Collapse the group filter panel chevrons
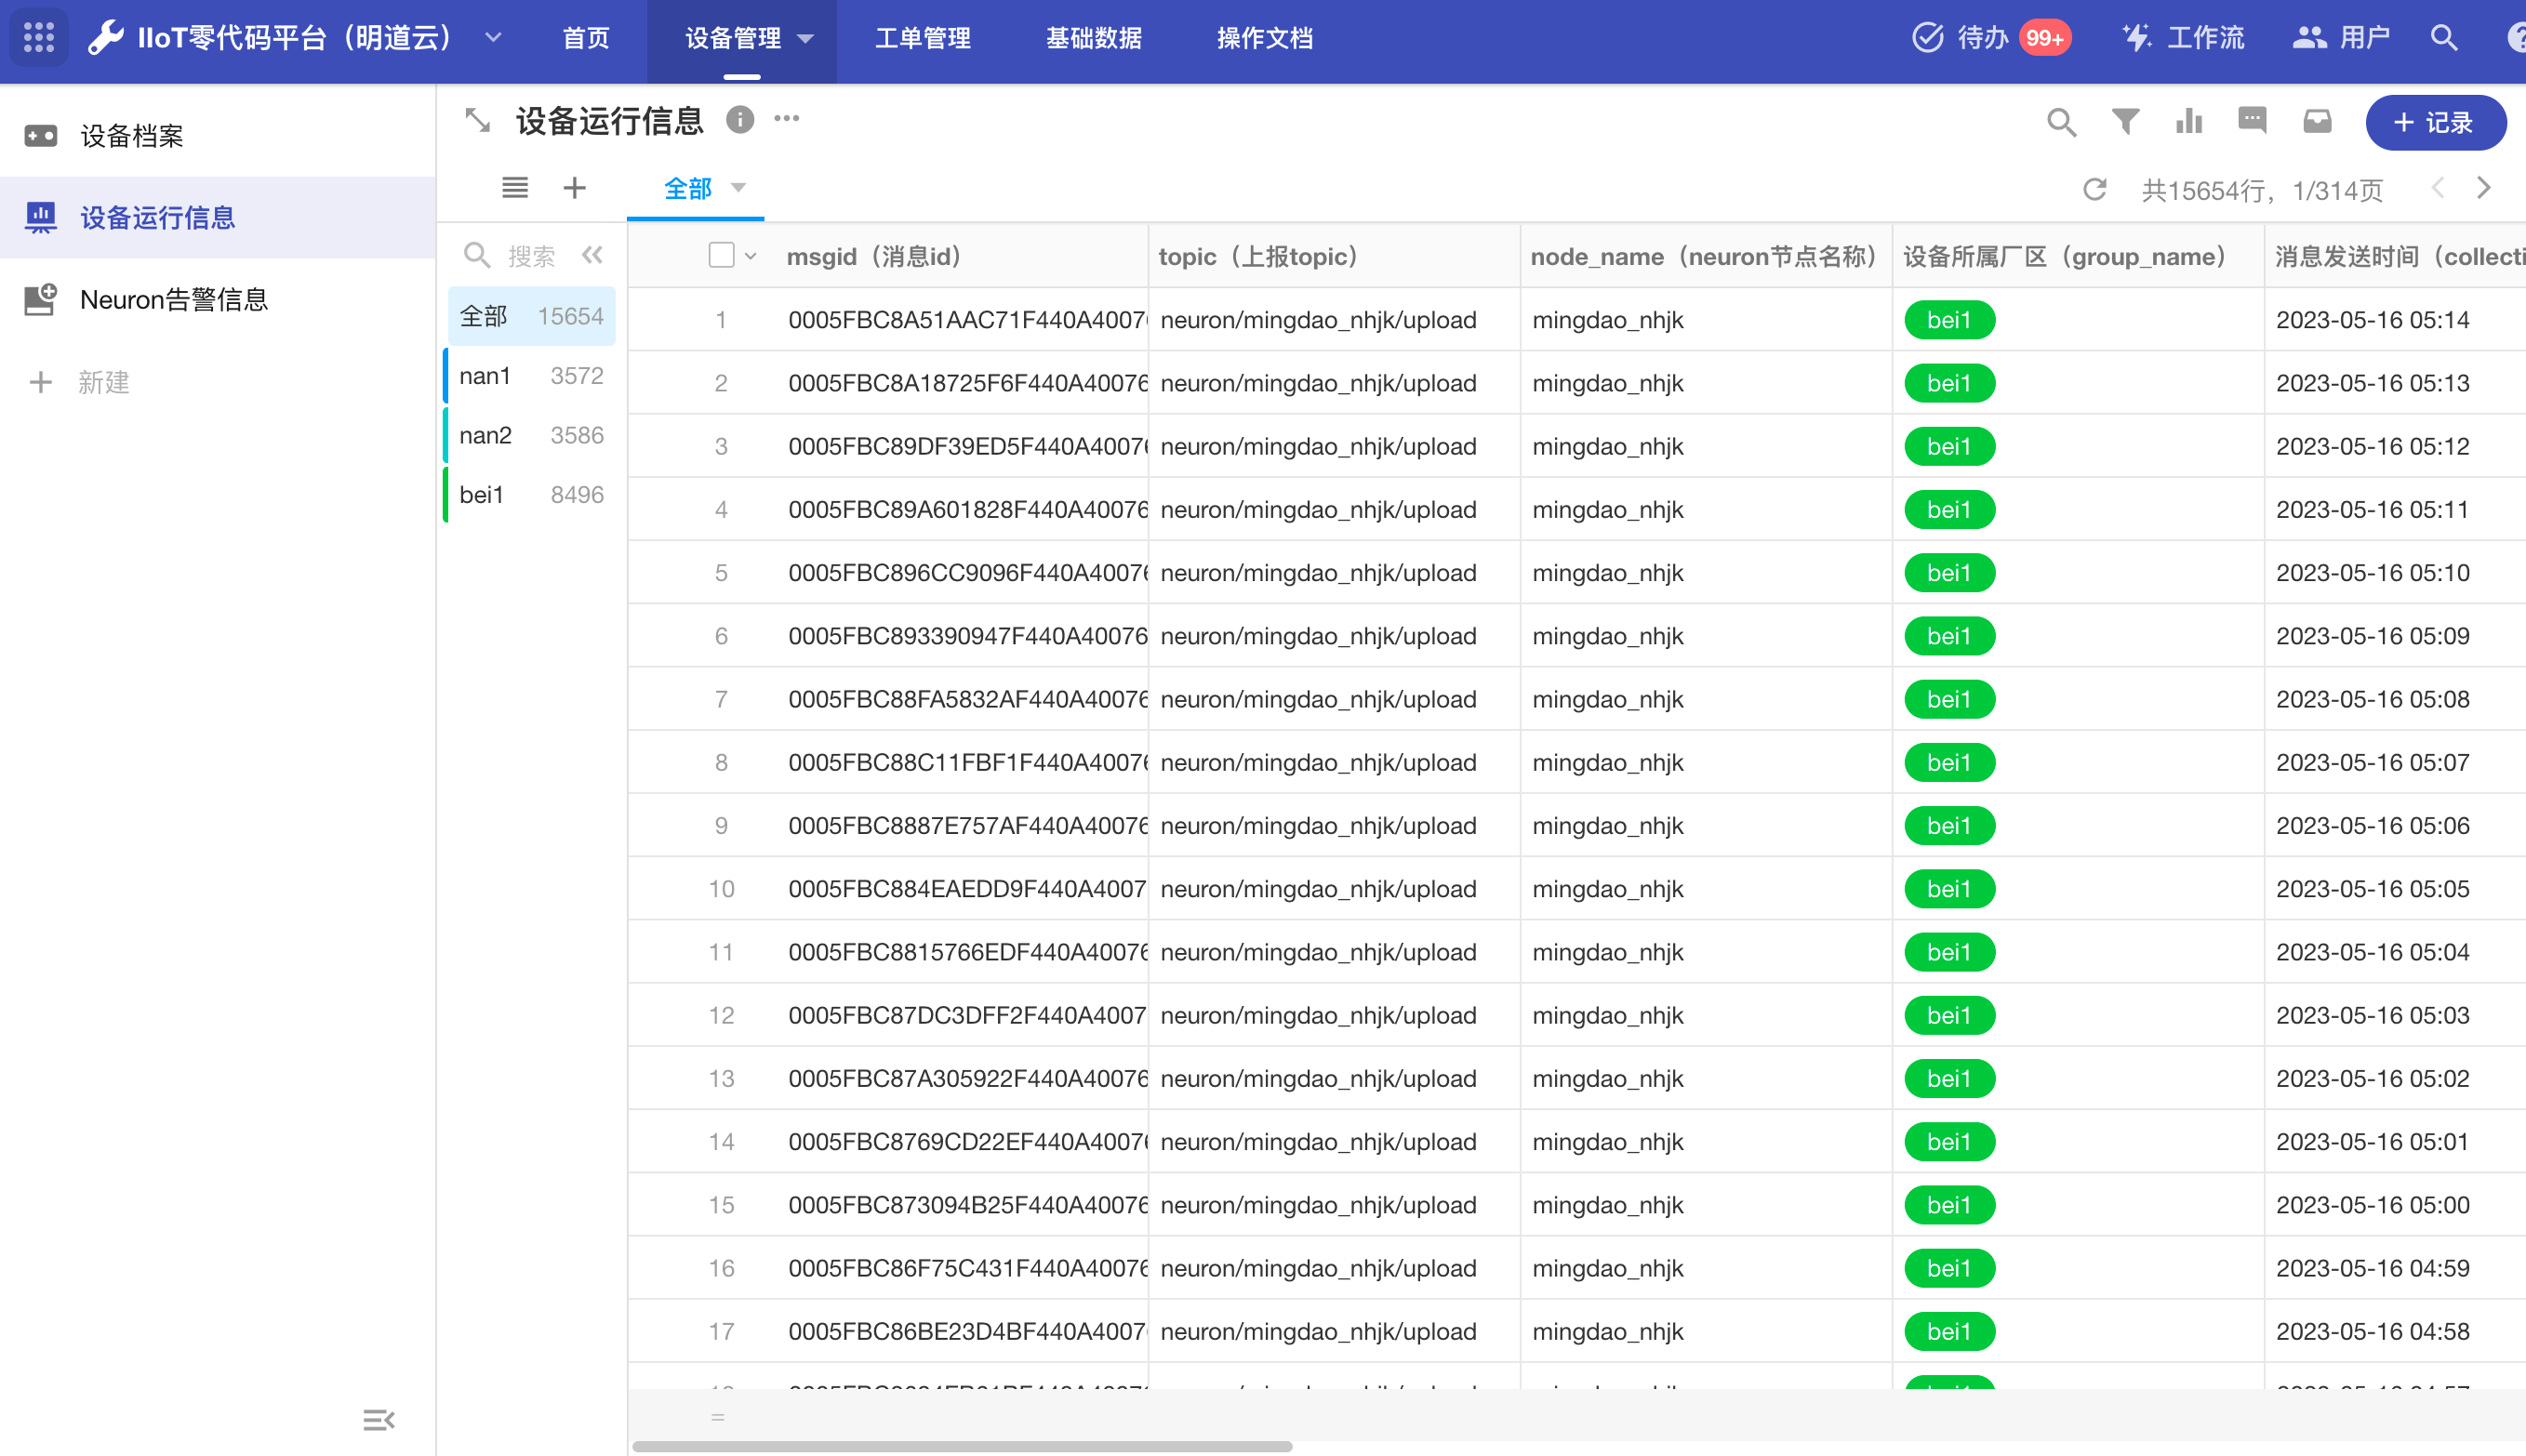The height and width of the screenshot is (1456, 2526). (593, 256)
